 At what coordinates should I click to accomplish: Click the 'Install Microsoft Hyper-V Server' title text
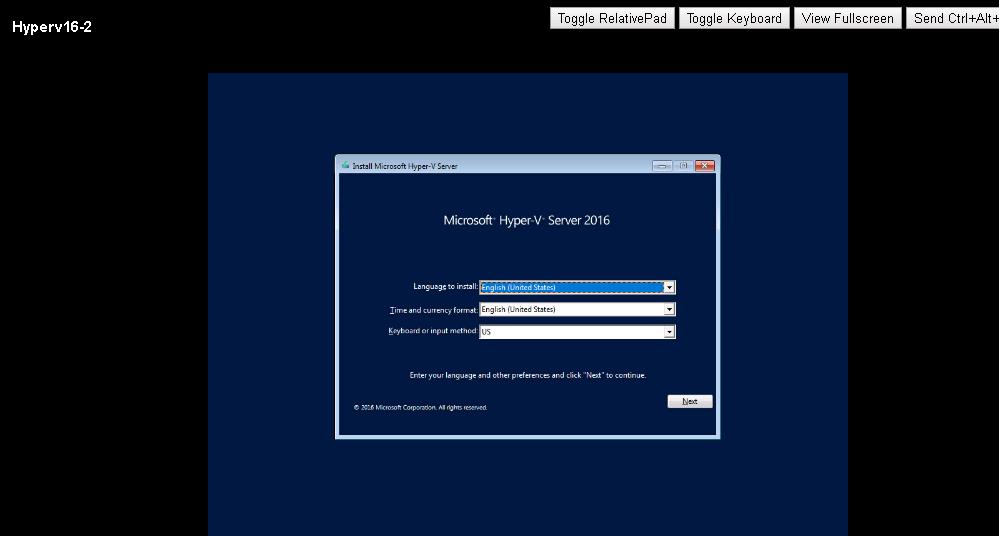405,166
